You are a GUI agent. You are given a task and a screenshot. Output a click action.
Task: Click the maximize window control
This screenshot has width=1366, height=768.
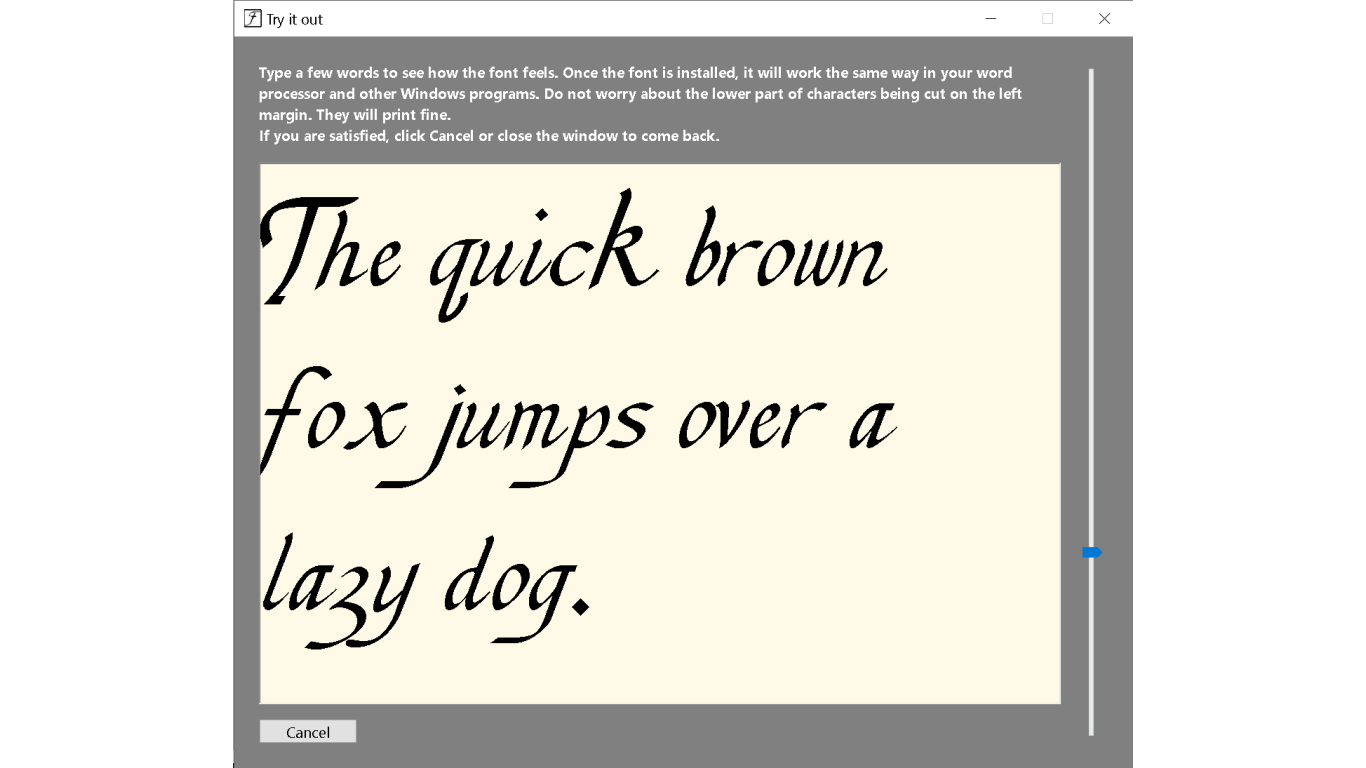pos(1047,18)
